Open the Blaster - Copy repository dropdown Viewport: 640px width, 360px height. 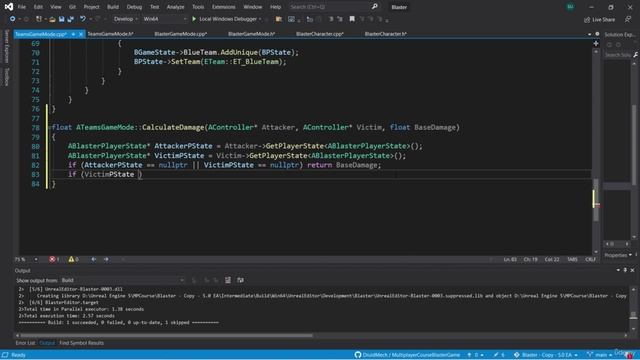(546, 355)
